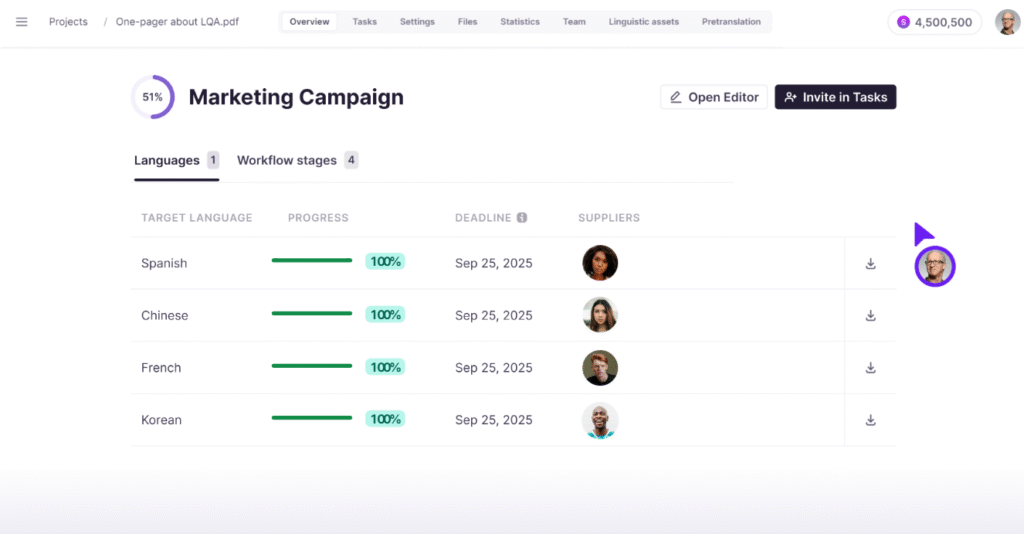Select the Workflow stages tab
Screen dimensions: 1024x534
(x=287, y=160)
